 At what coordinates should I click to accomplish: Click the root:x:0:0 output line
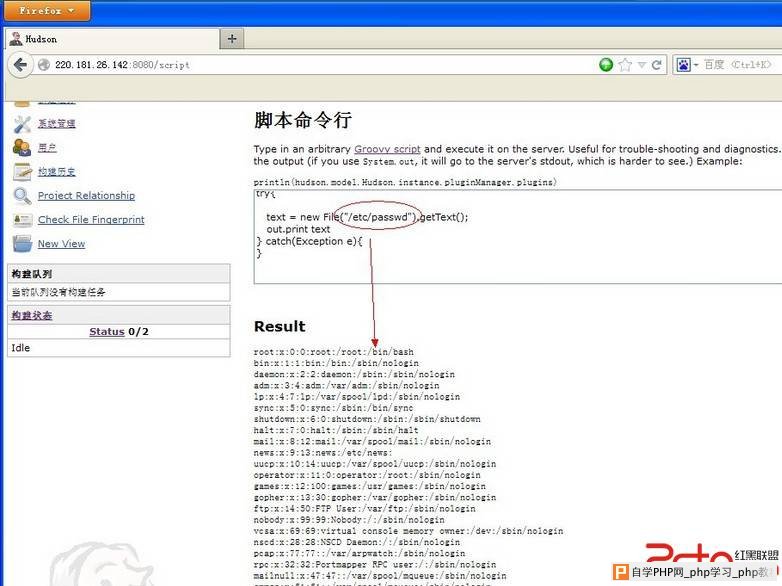coord(334,352)
